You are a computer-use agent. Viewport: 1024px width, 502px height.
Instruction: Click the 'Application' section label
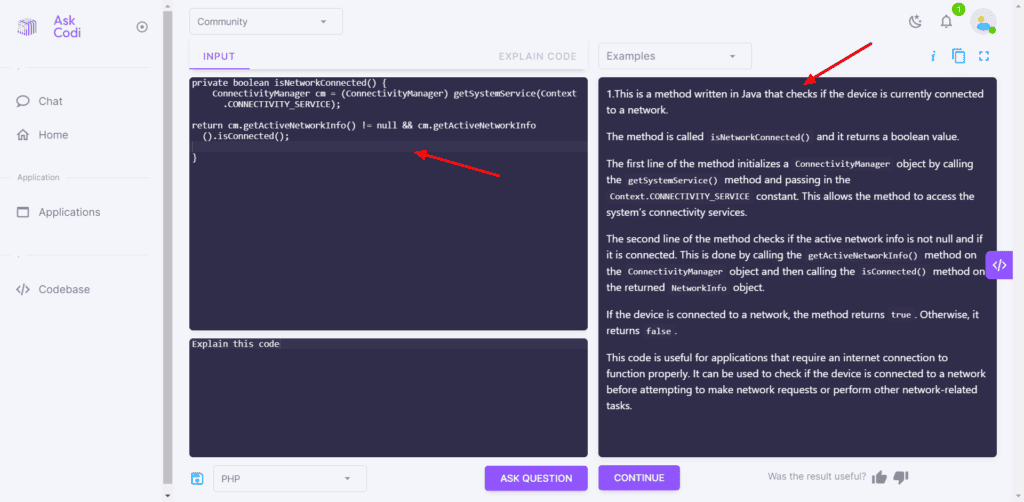[38, 178]
